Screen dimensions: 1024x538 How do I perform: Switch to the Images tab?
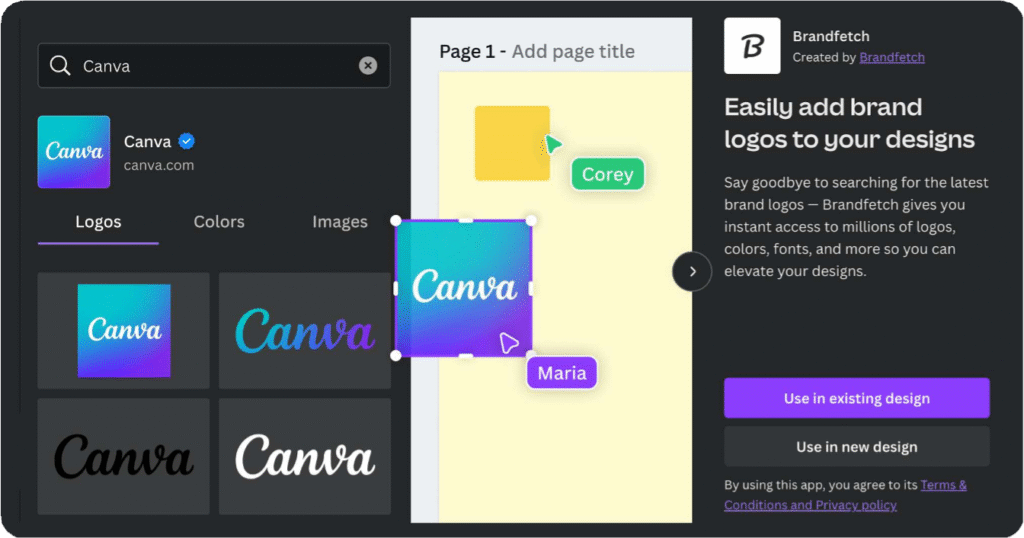[340, 222]
